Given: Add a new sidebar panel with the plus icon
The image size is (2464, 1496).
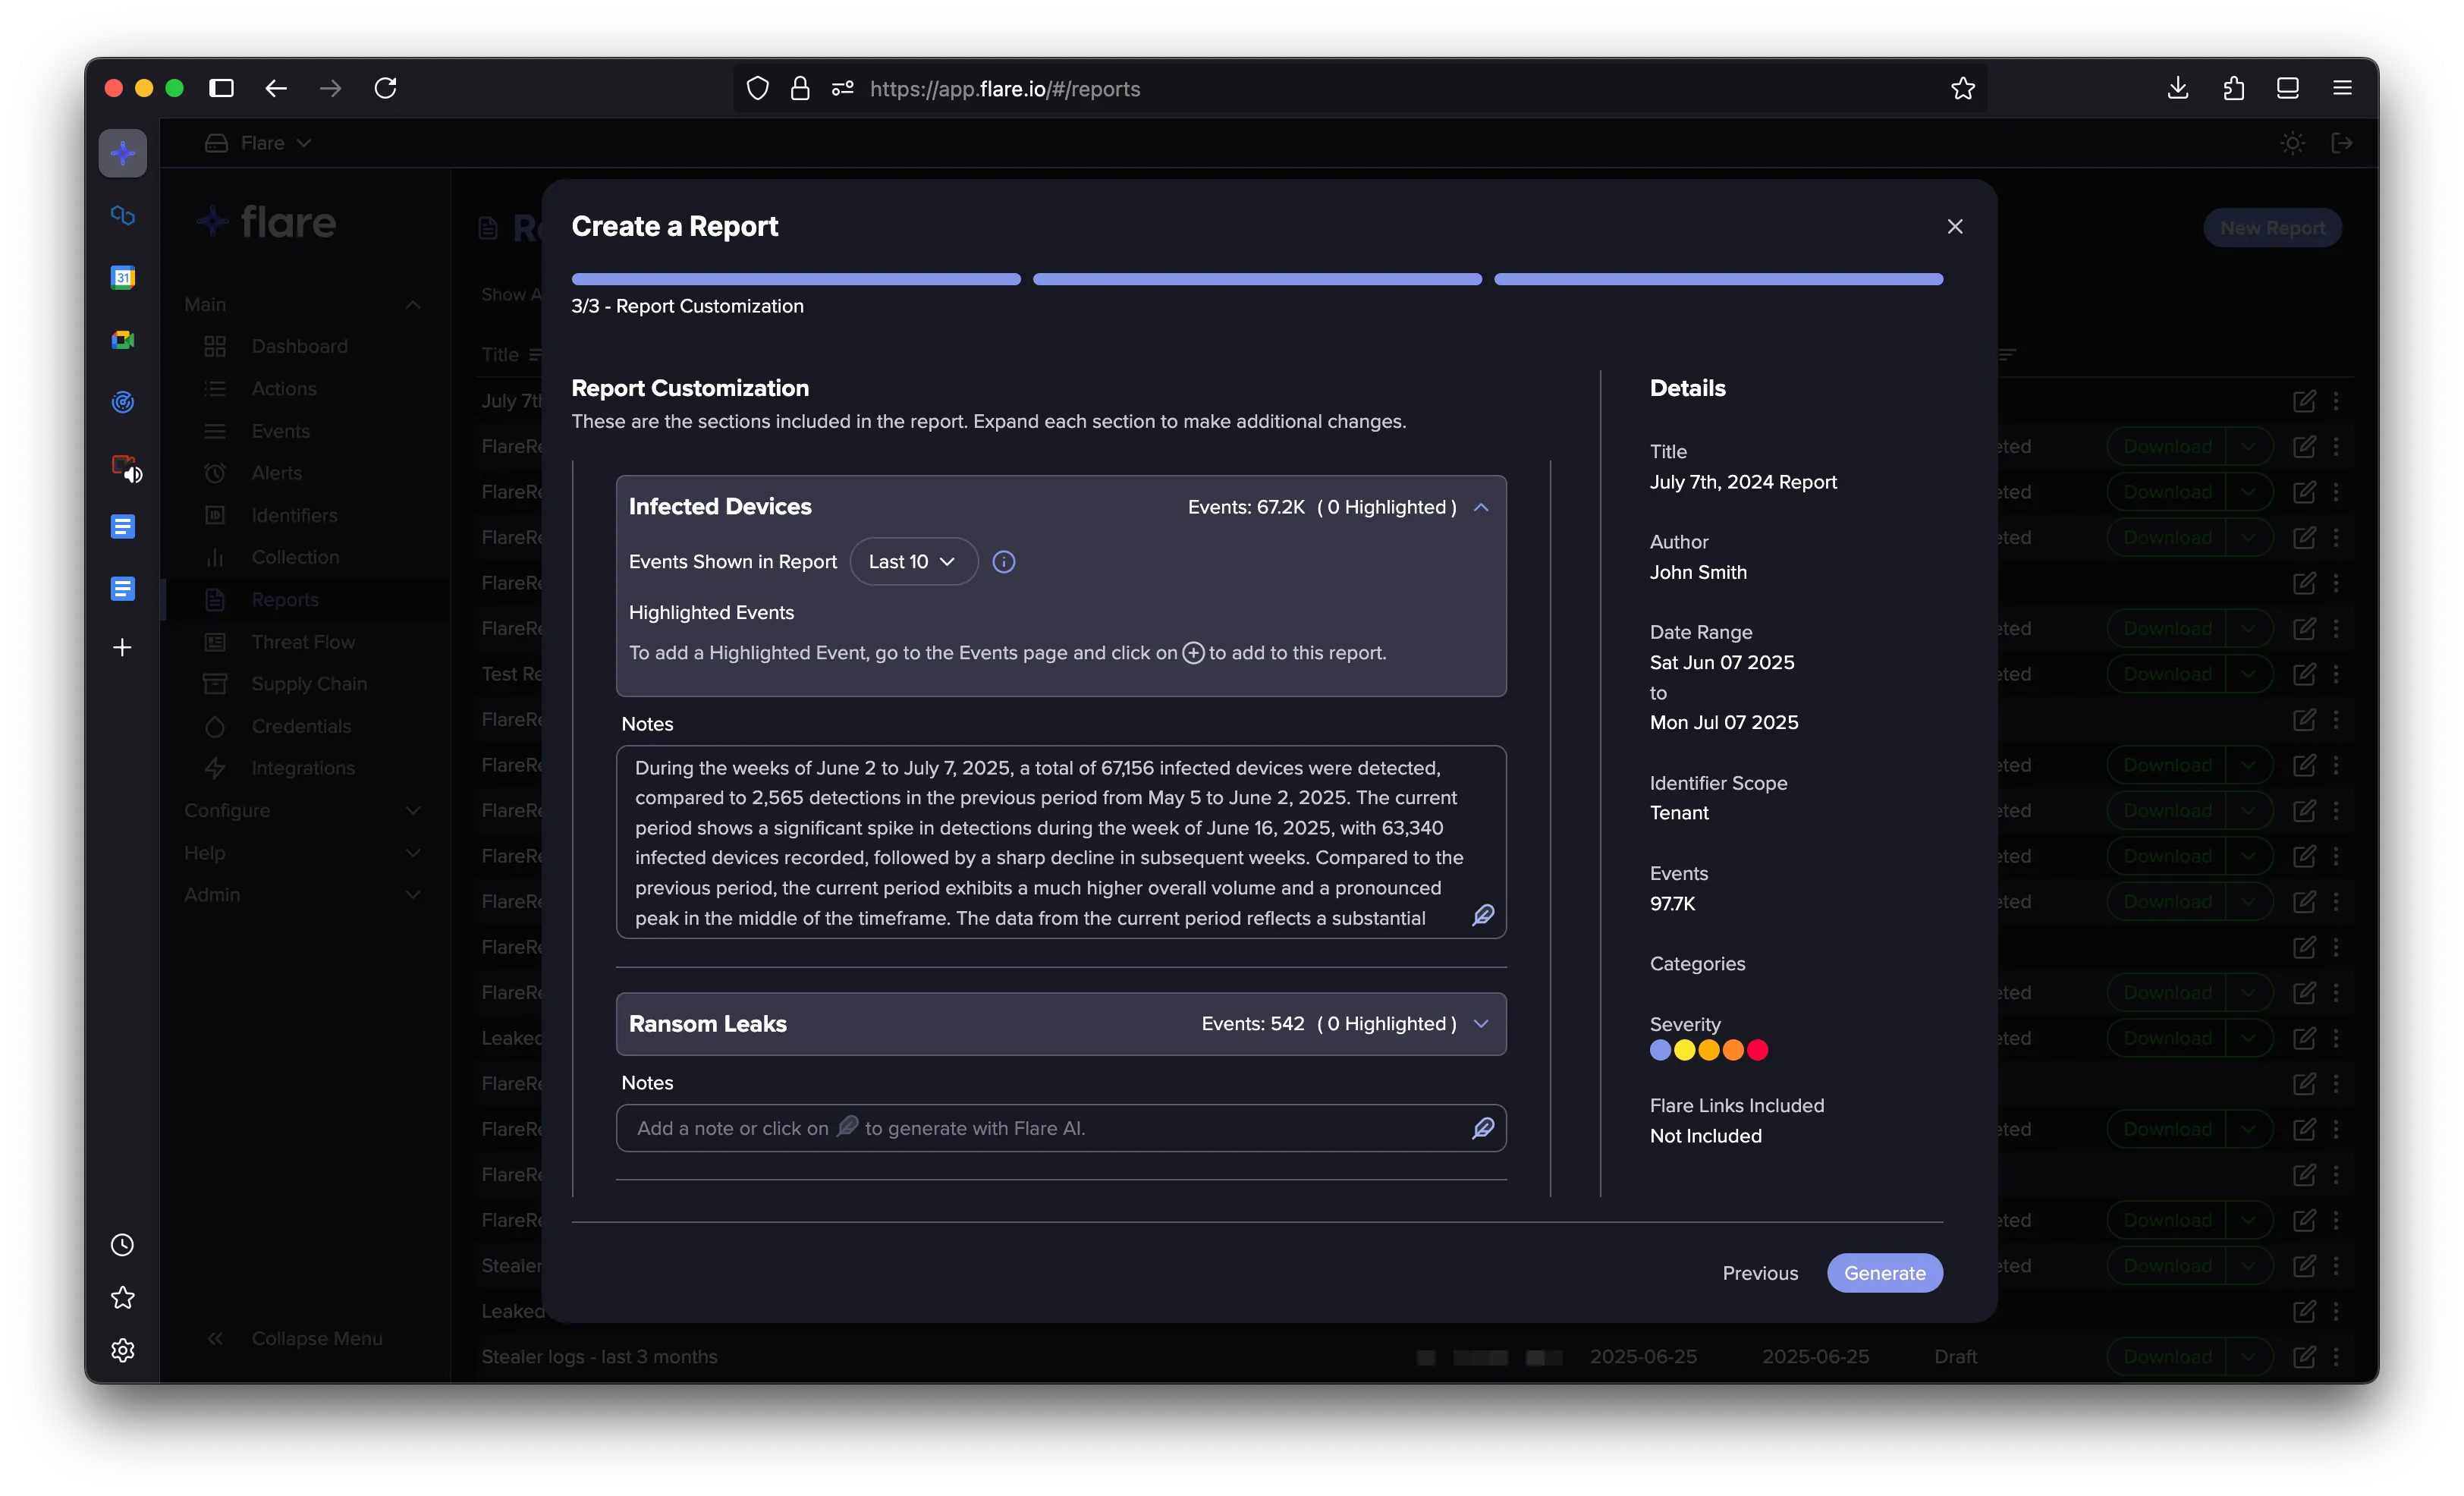Looking at the screenshot, I should click(122, 647).
